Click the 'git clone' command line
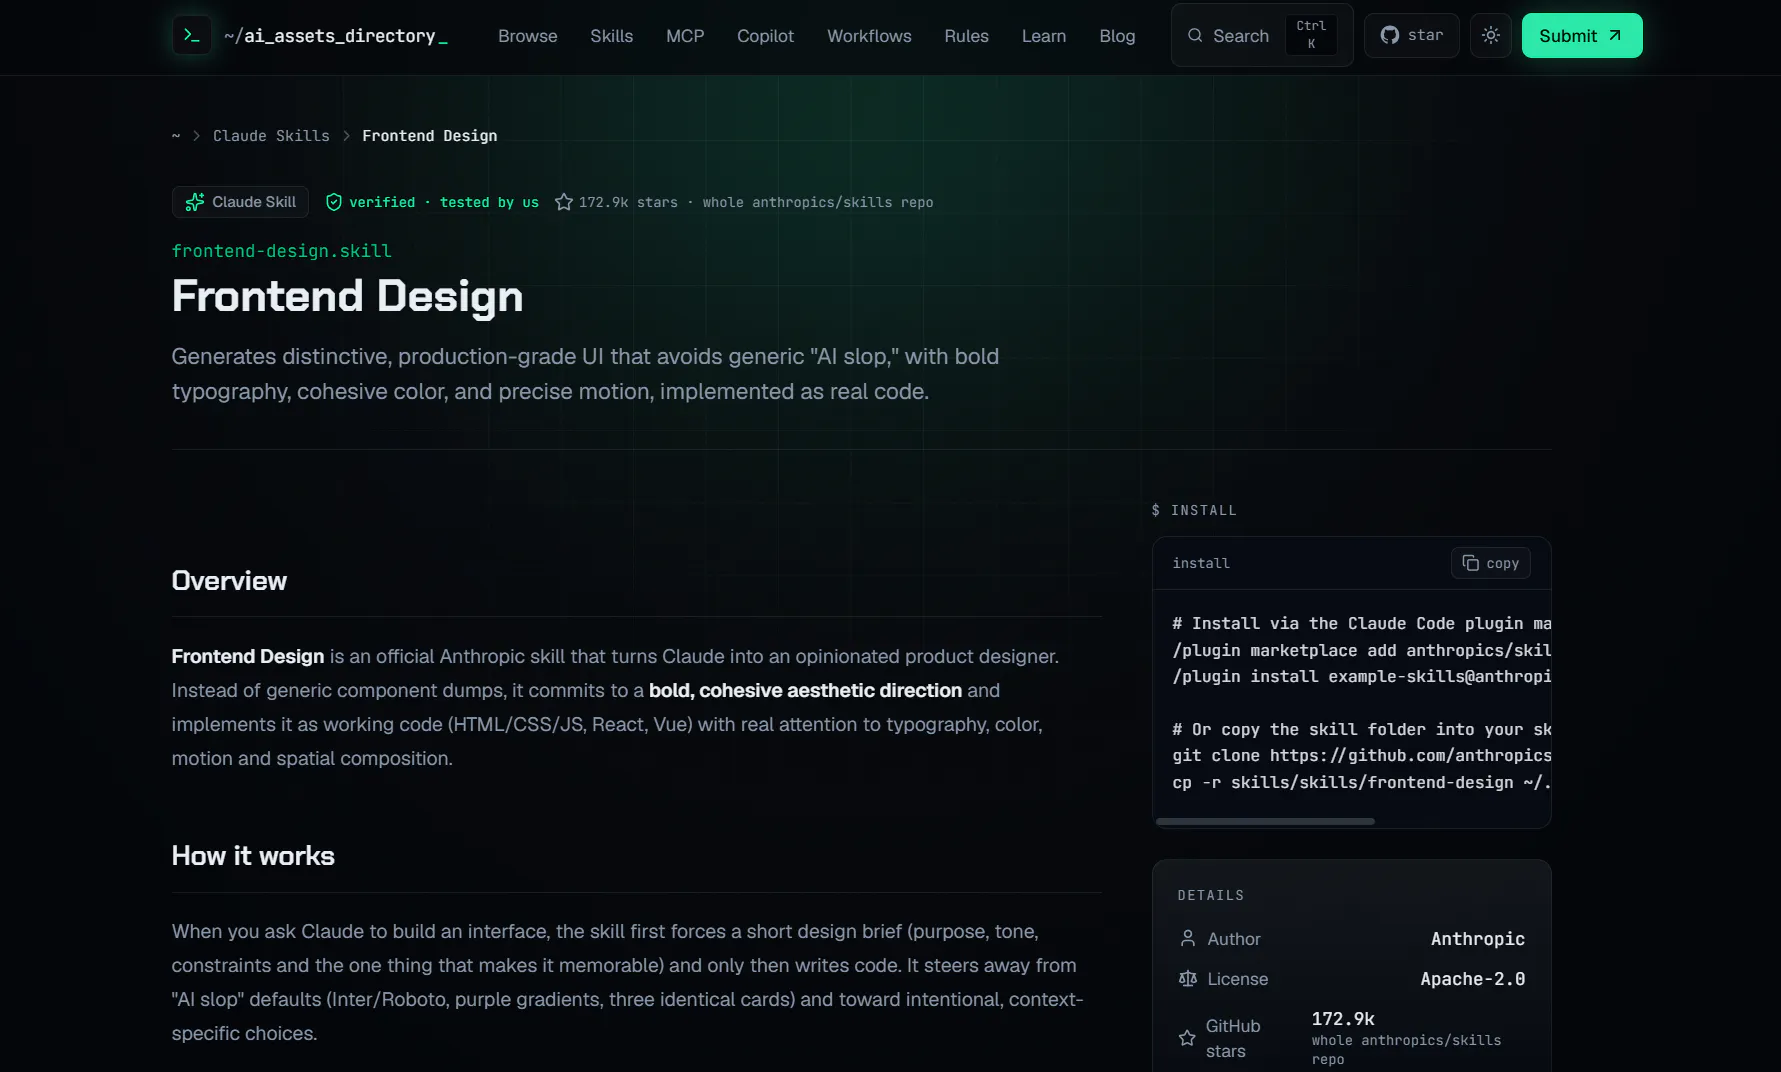Image resolution: width=1781 pixels, height=1072 pixels. tap(1362, 755)
